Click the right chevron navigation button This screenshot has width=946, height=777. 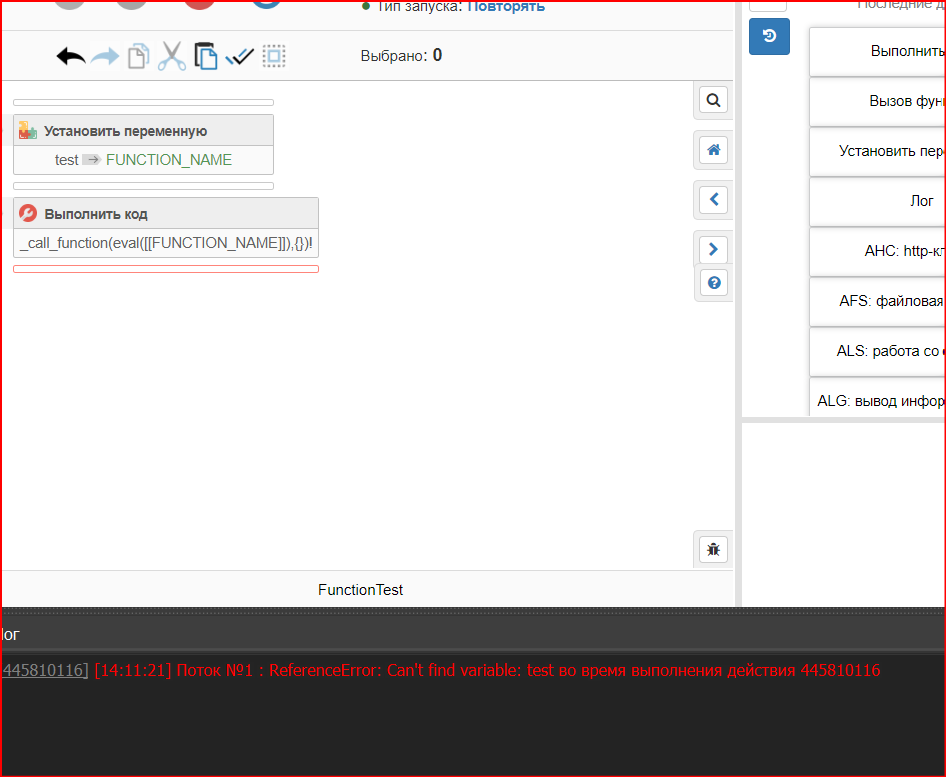[x=713, y=249]
